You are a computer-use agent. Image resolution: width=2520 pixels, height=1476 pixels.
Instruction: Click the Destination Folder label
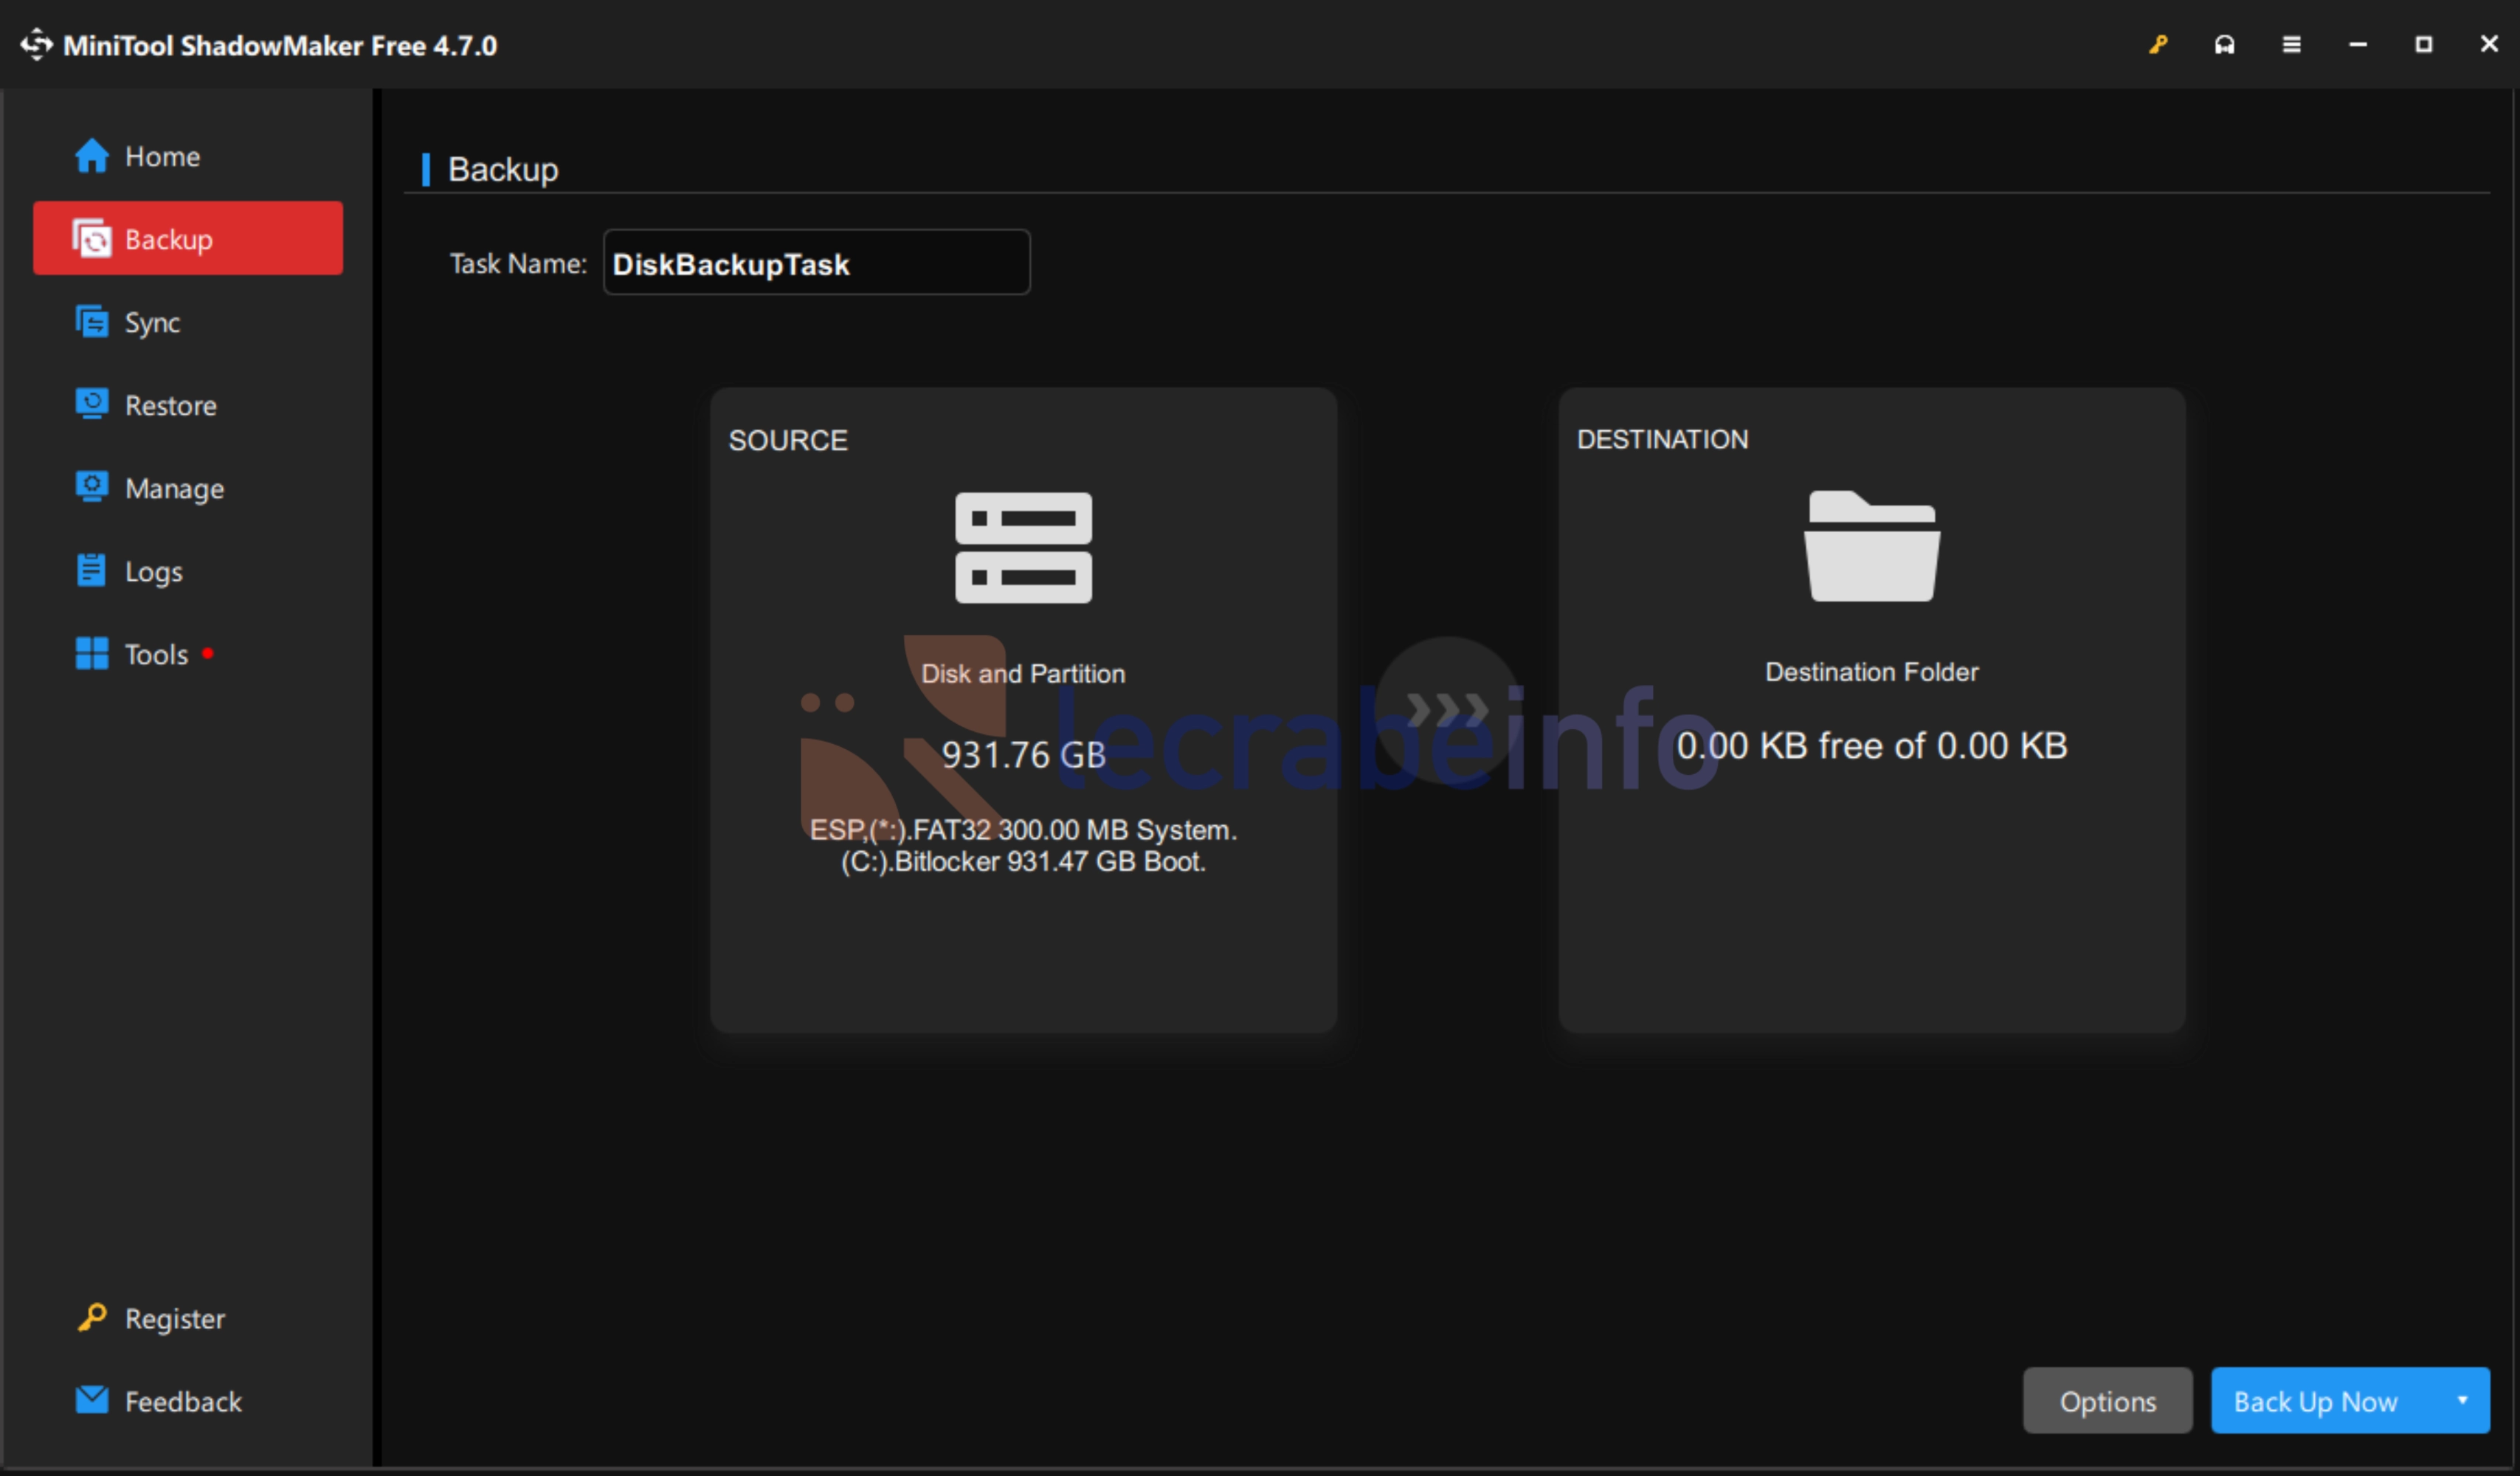click(1871, 672)
